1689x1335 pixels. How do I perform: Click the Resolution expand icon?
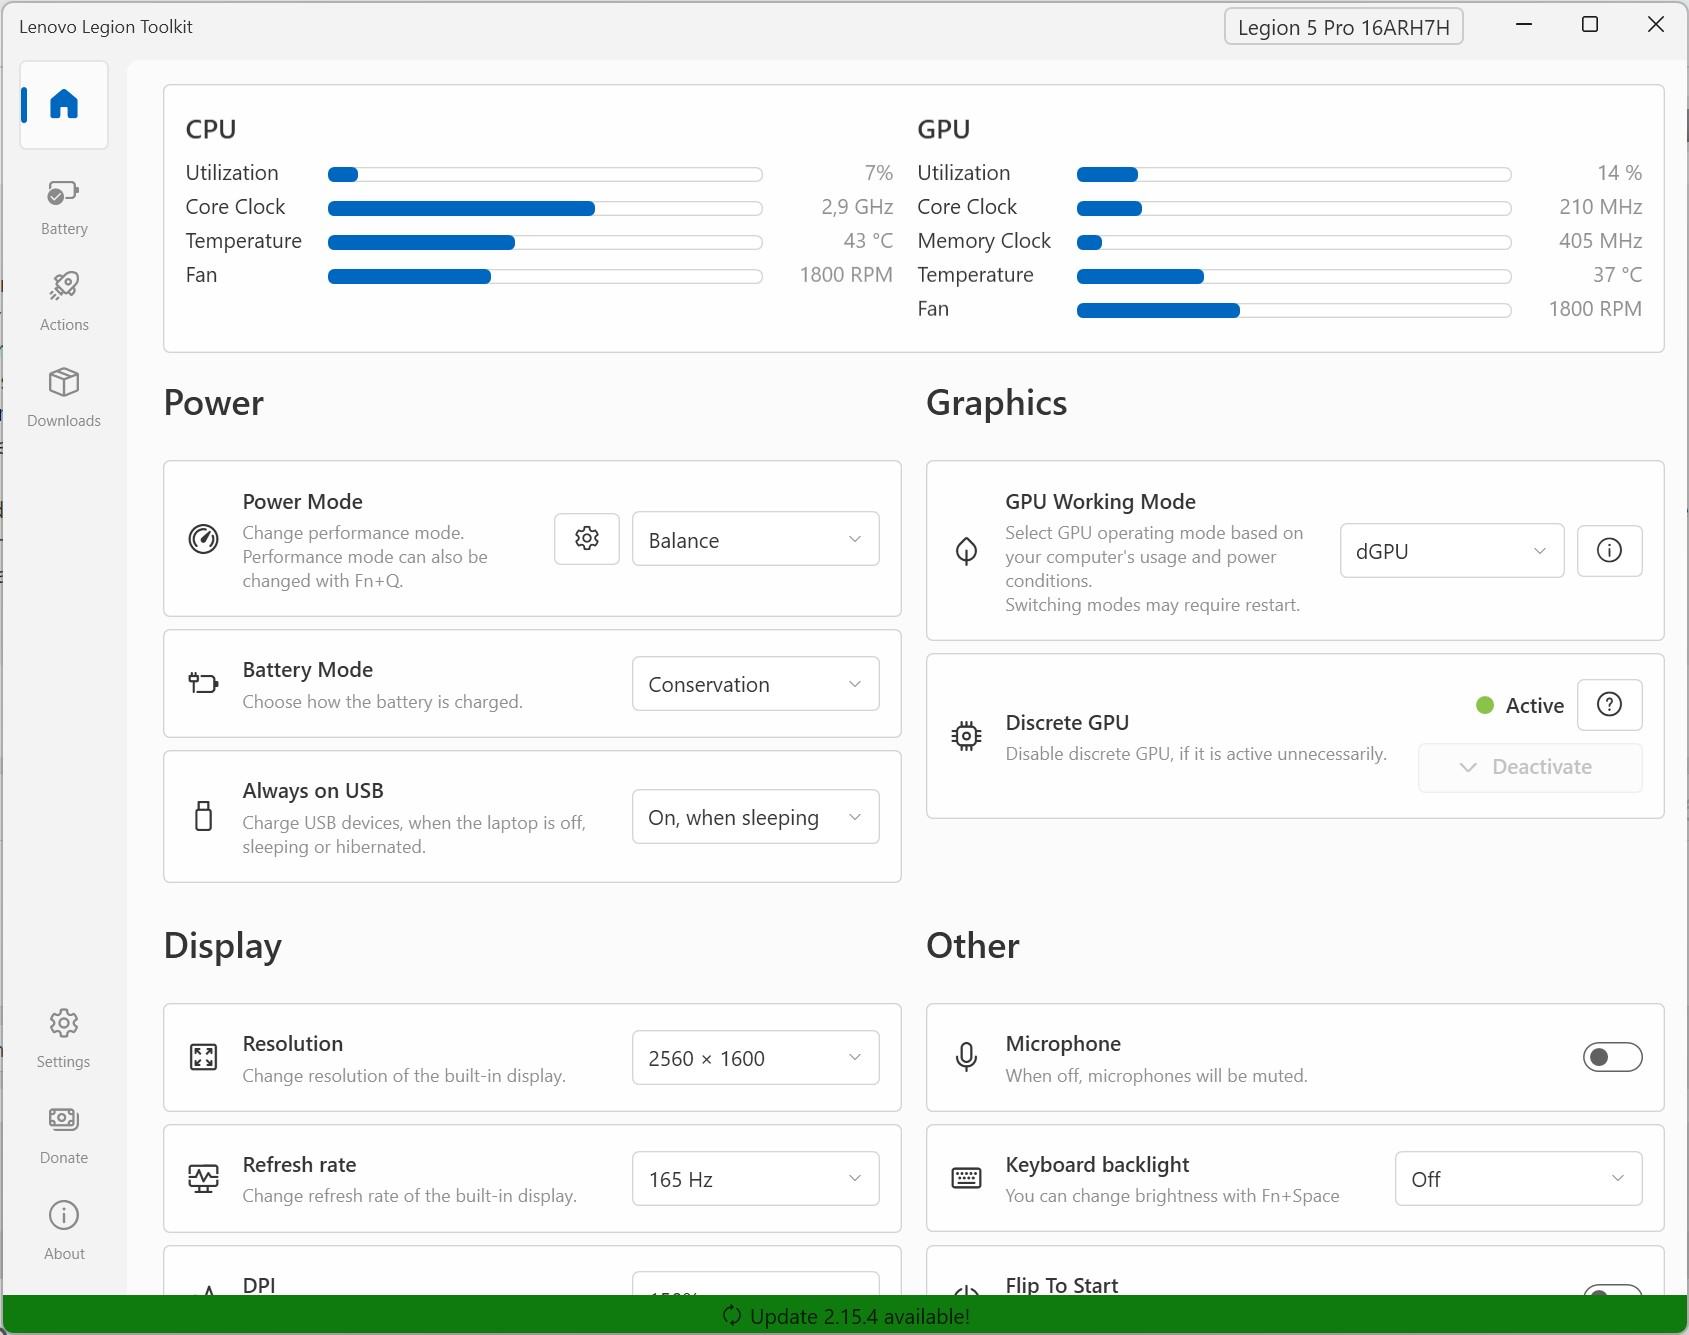(x=203, y=1057)
